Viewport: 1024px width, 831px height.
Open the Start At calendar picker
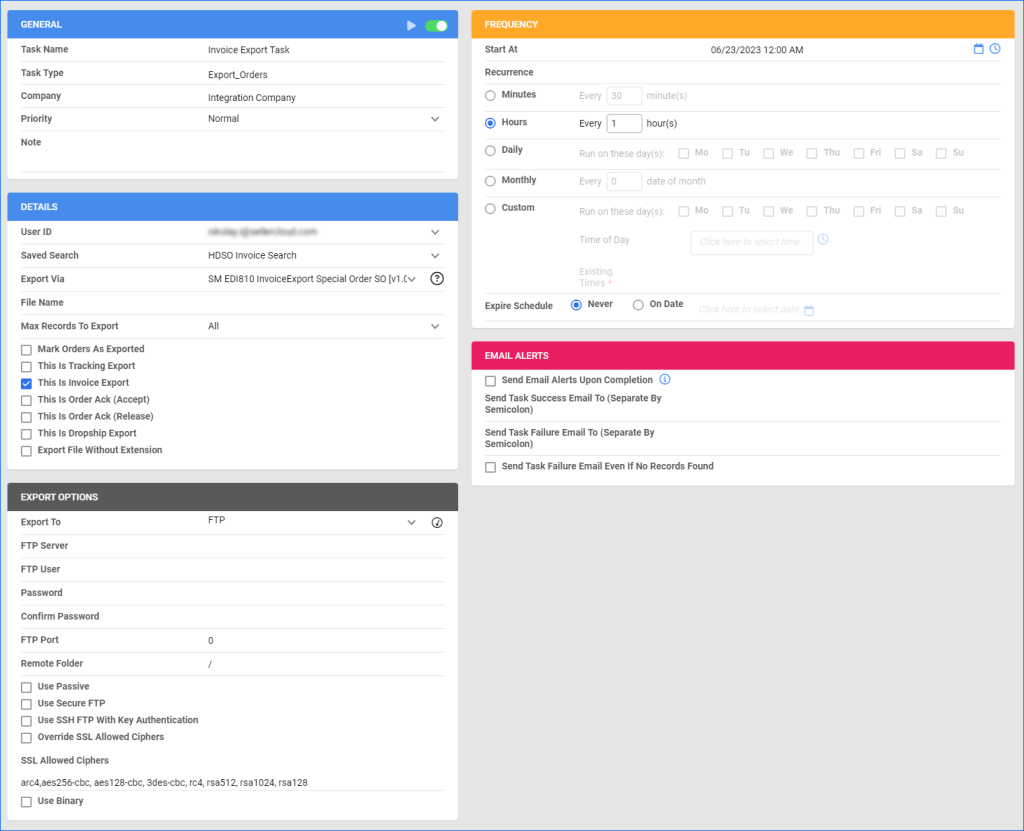tap(979, 48)
